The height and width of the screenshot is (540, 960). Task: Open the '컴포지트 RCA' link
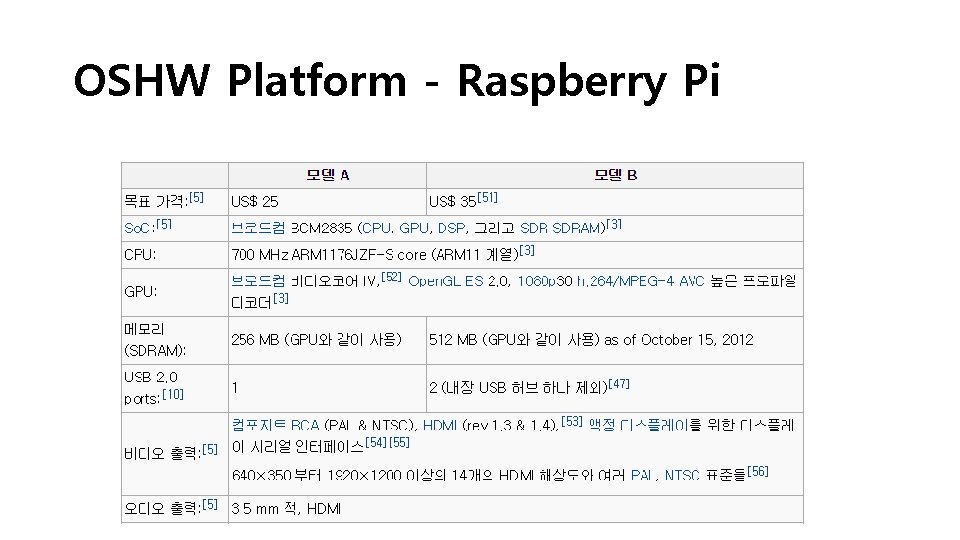point(276,425)
